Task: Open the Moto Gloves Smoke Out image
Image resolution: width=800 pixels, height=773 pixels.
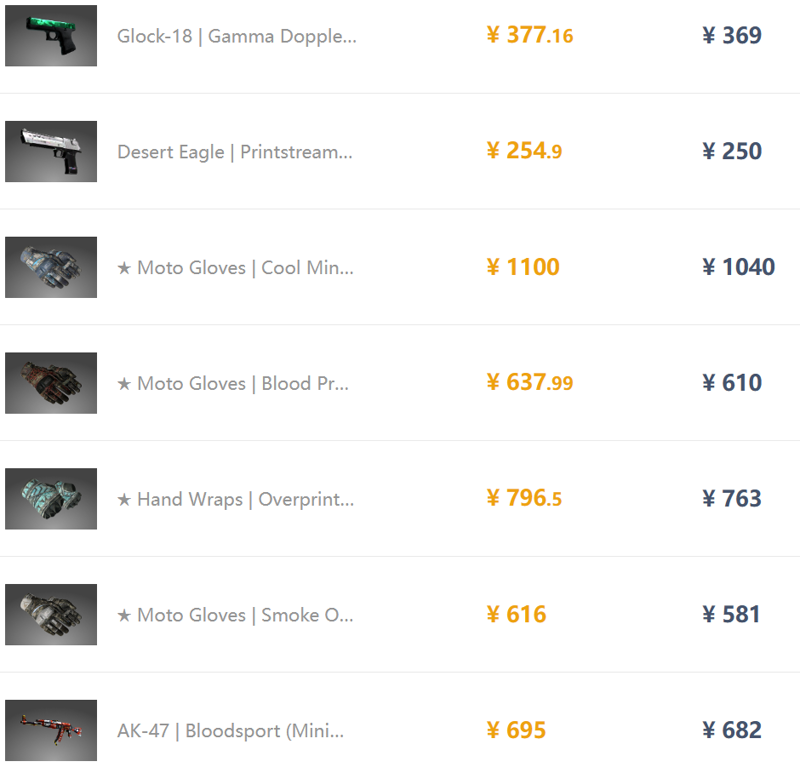Action: tap(51, 615)
